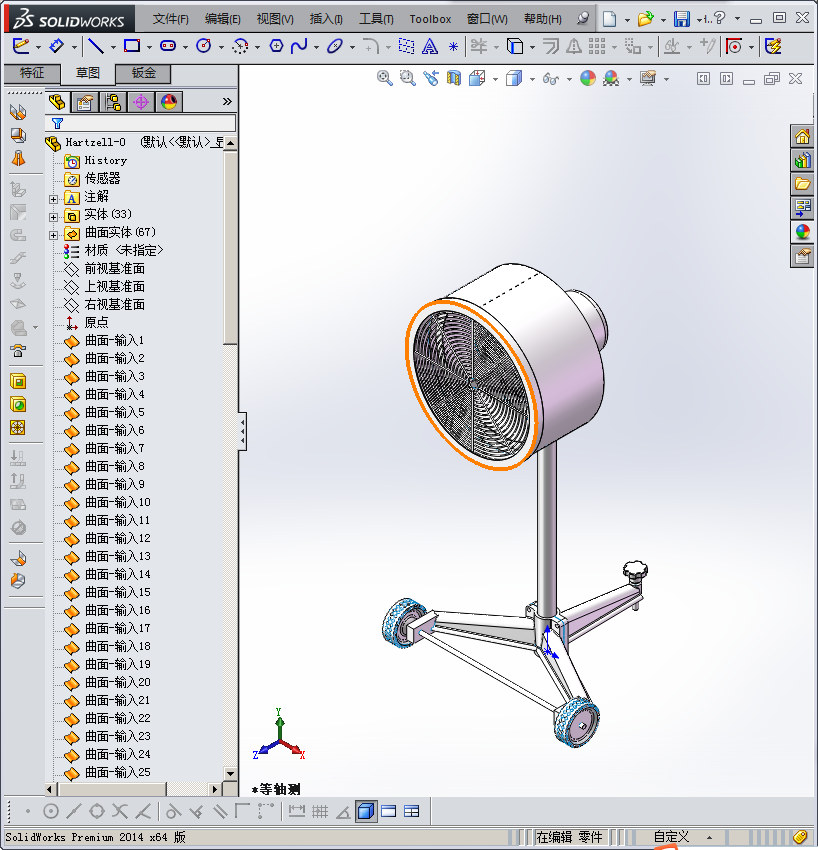Open the 编辑(E) menu
Image resolution: width=818 pixels, height=850 pixels.
pos(223,19)
